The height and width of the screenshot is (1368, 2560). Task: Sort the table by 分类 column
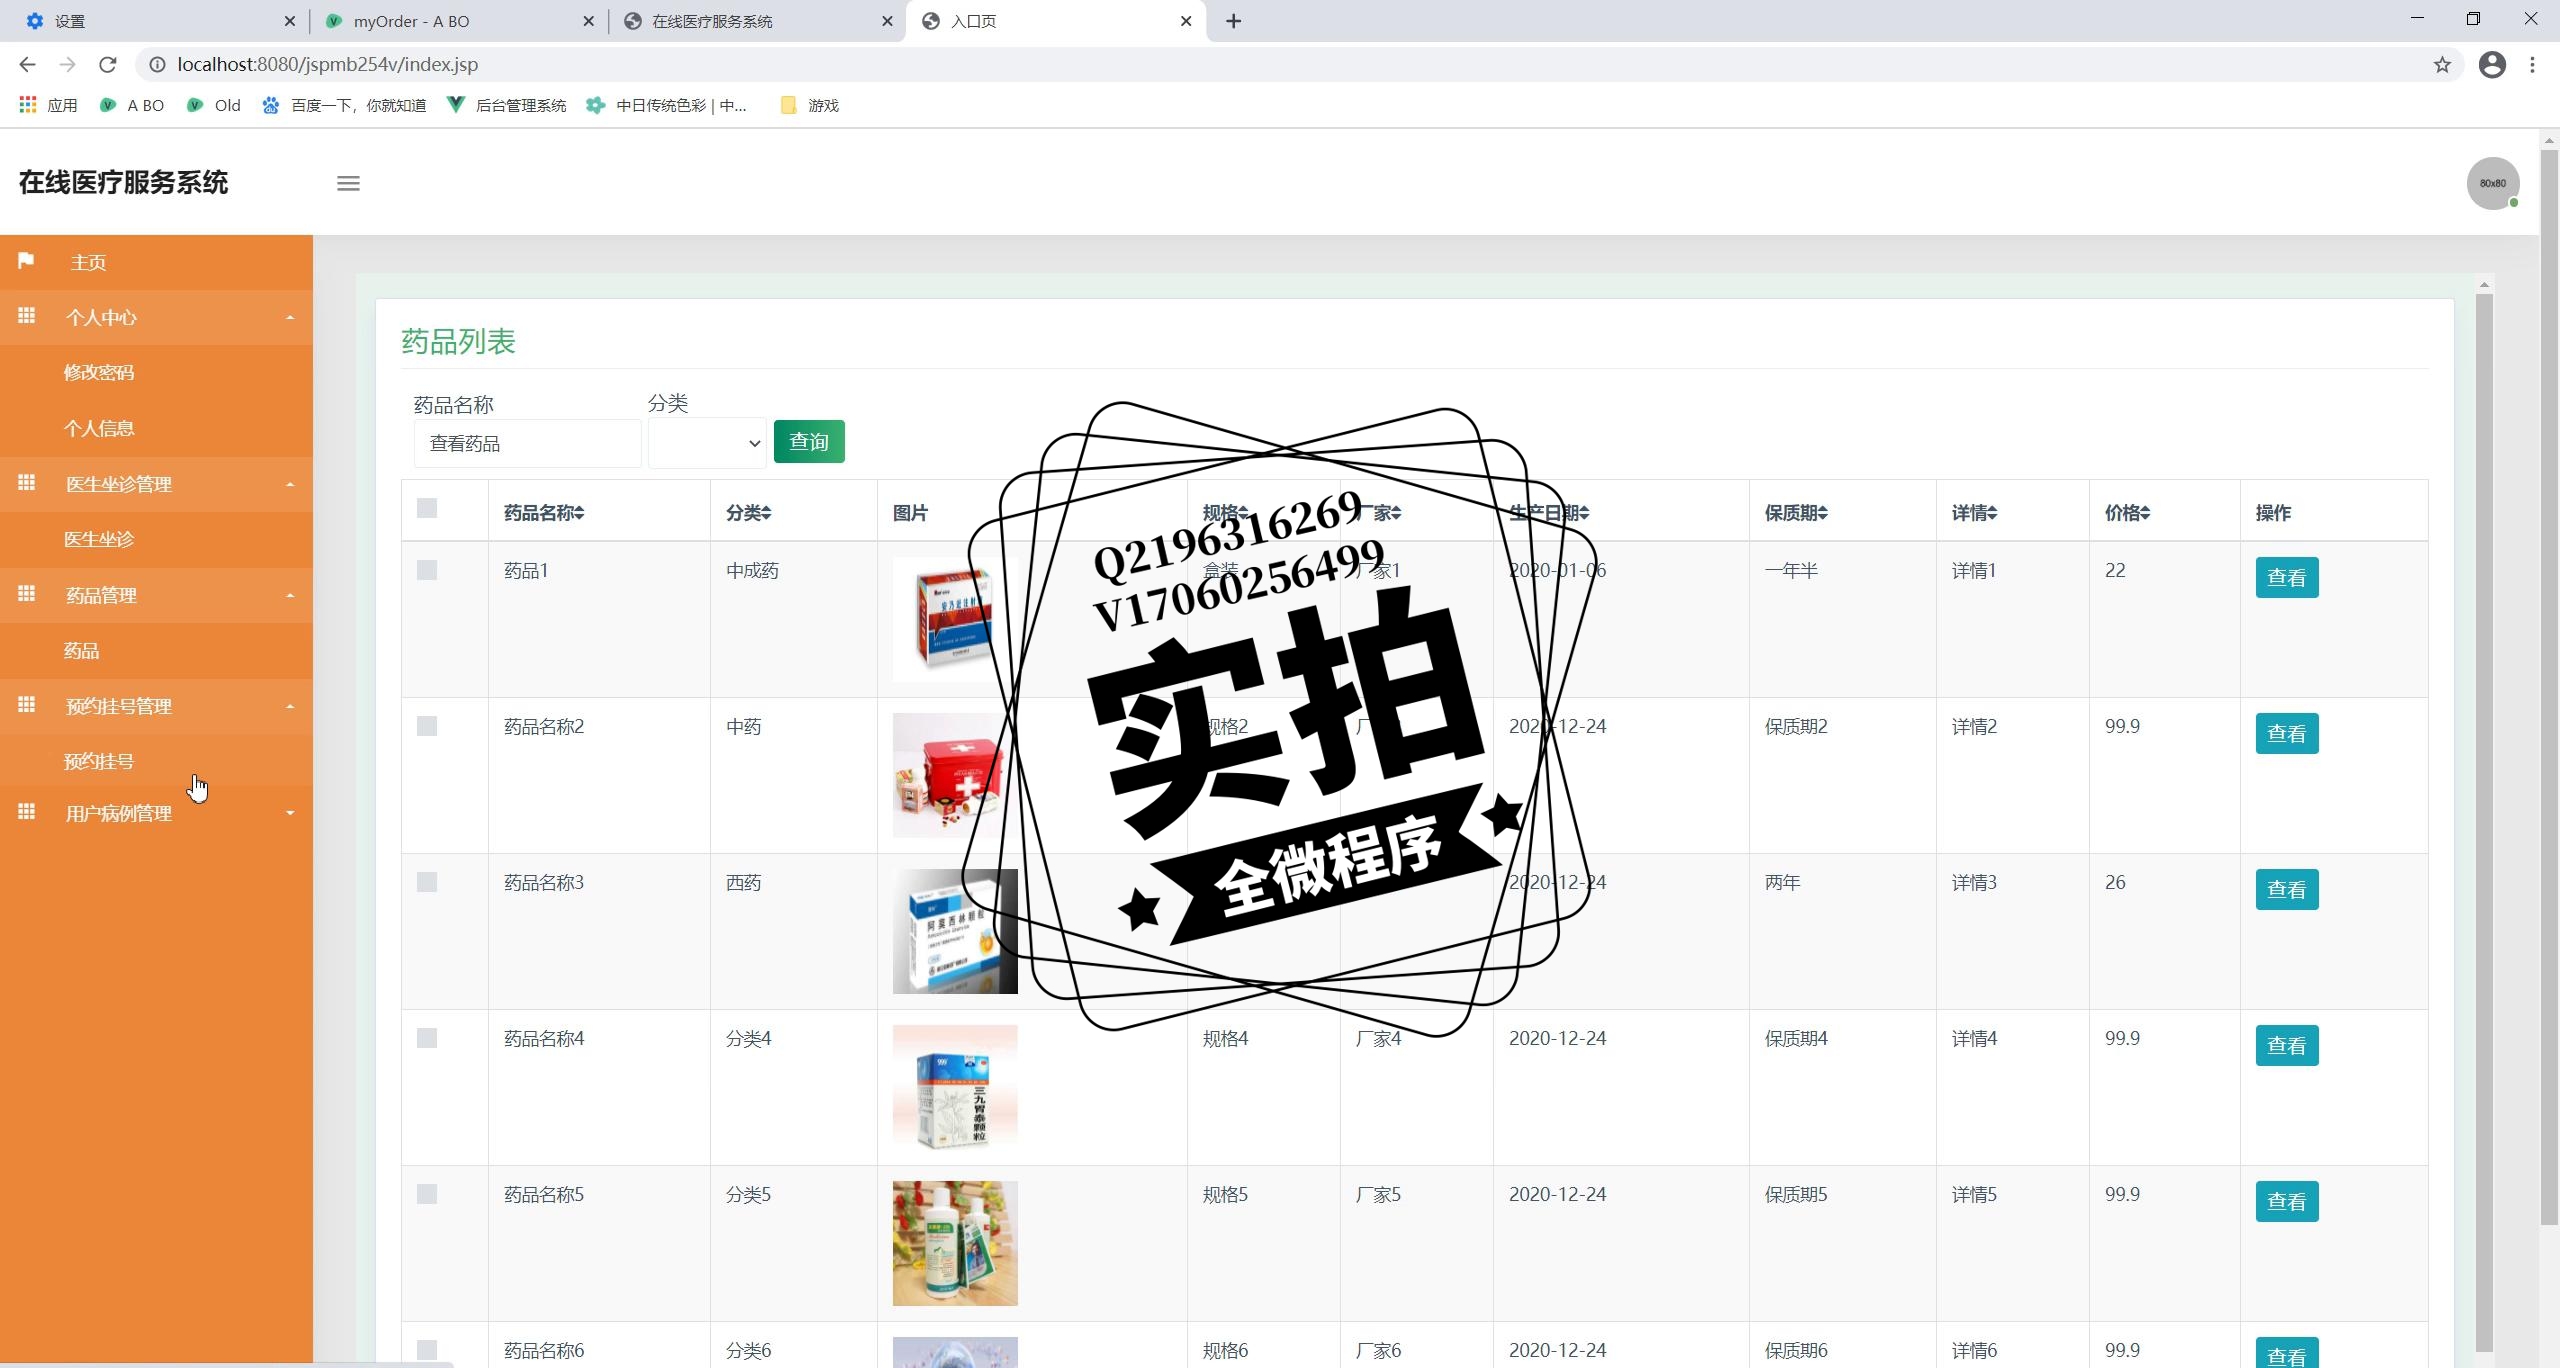(749, 513)
